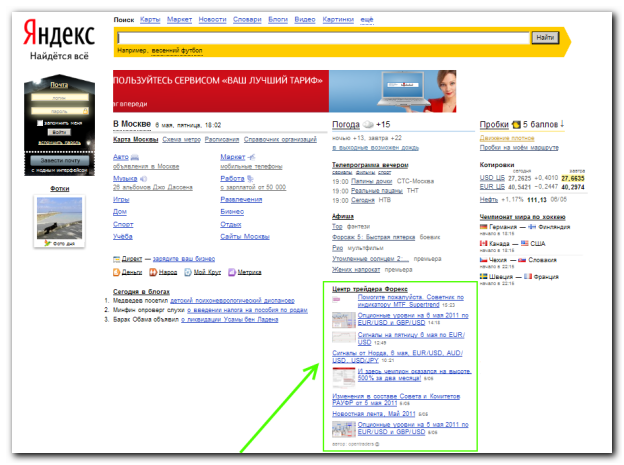Open the Блоги tab above search
Image resolution: width=624 pixels, height=465 pixels.
click(x=278, y=20)
